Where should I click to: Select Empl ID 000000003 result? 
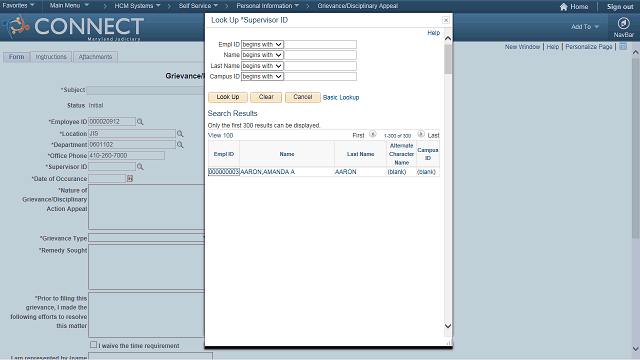pyautogui.click(x=224, y=172)
